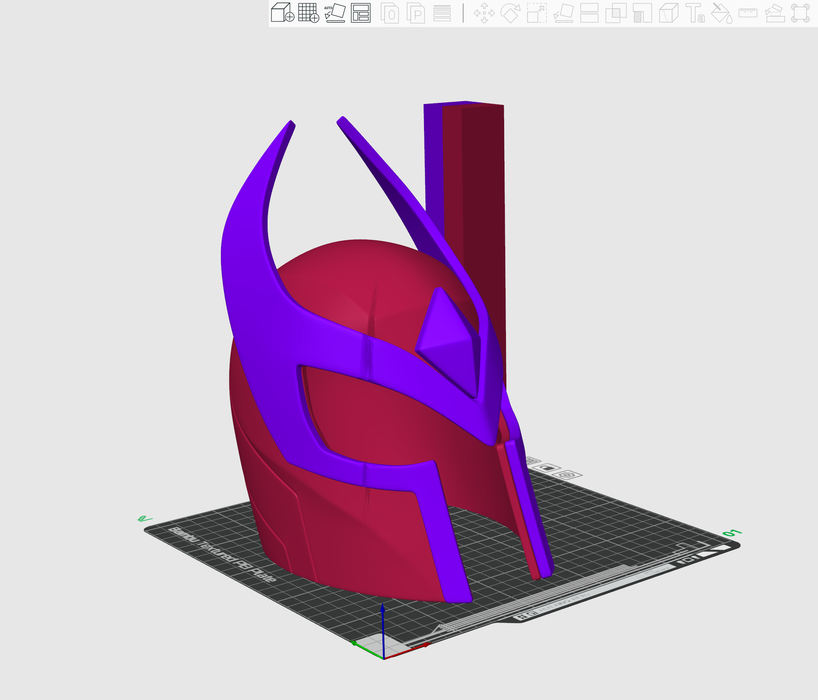Add a new plate via the grid icon
818x700 pixels.
[x=309, y=13]
